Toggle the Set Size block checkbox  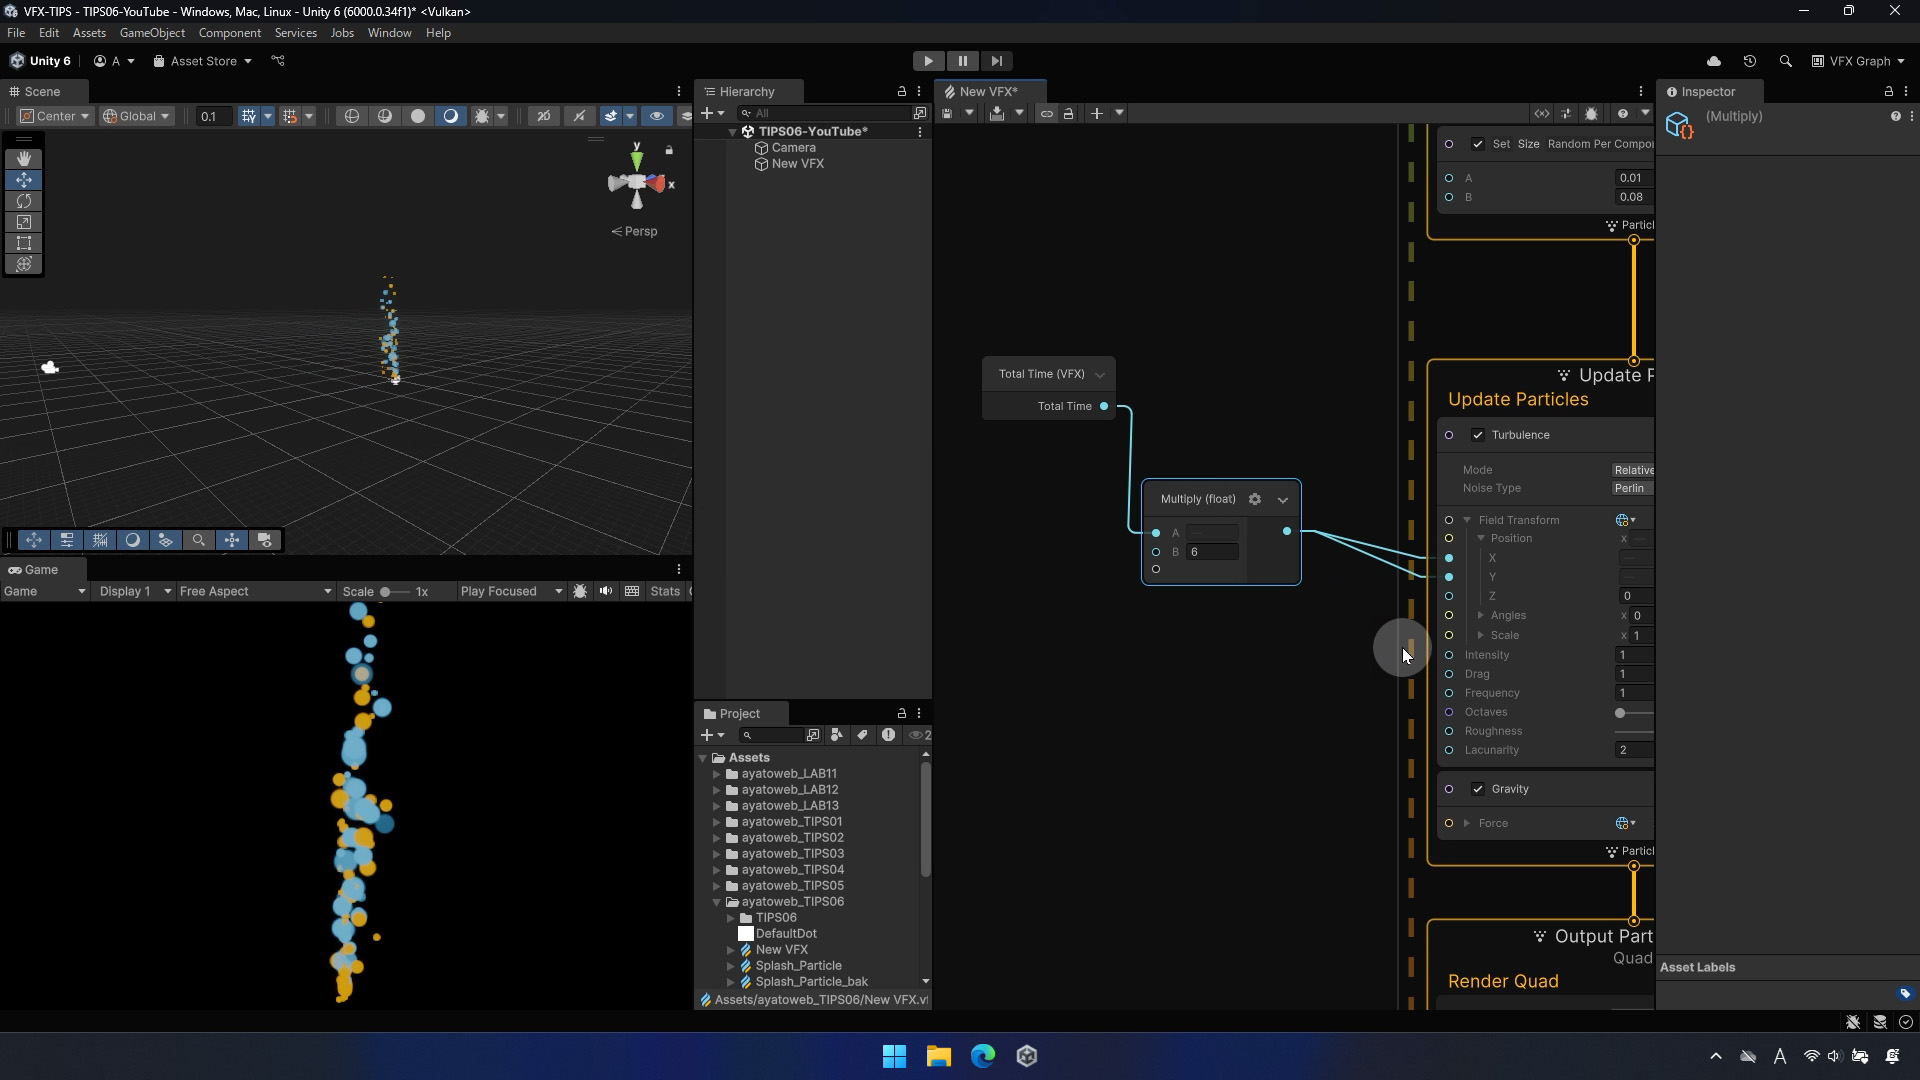tap(1478, 144)
